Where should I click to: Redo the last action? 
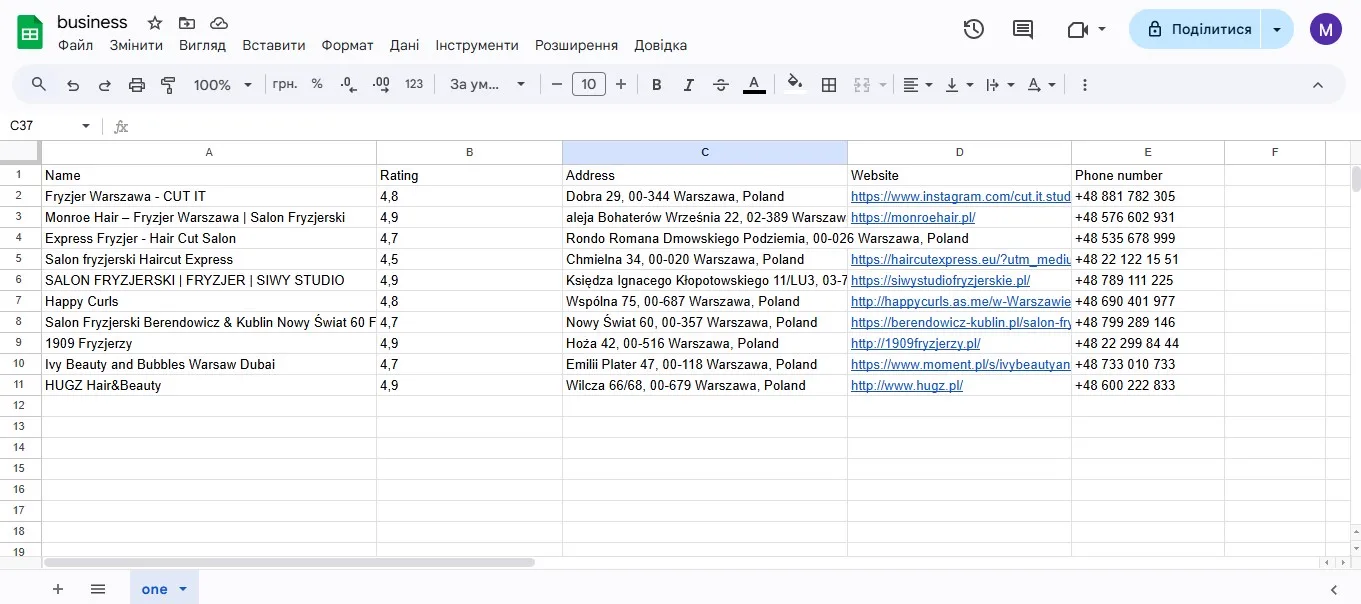[105, 85]
